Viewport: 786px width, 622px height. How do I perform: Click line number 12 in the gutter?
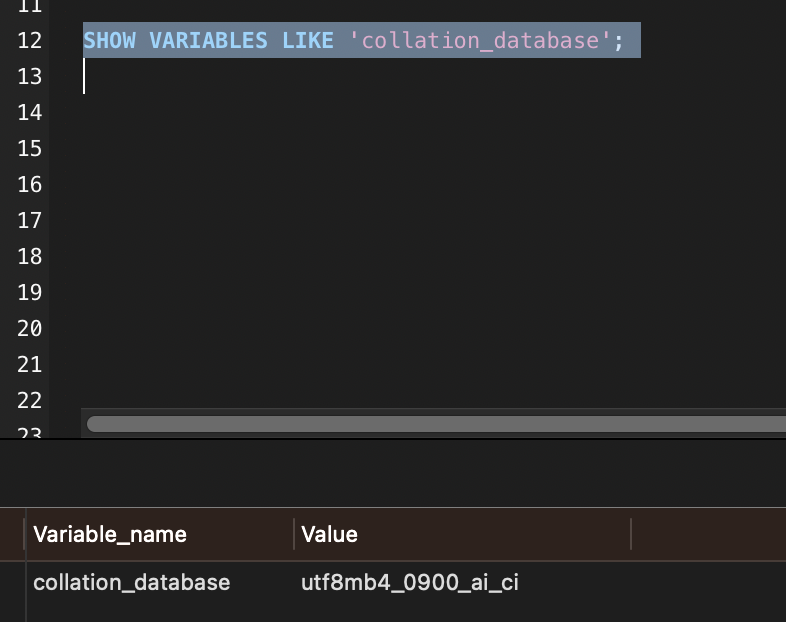pyautogui.click(x=30, y=41)
